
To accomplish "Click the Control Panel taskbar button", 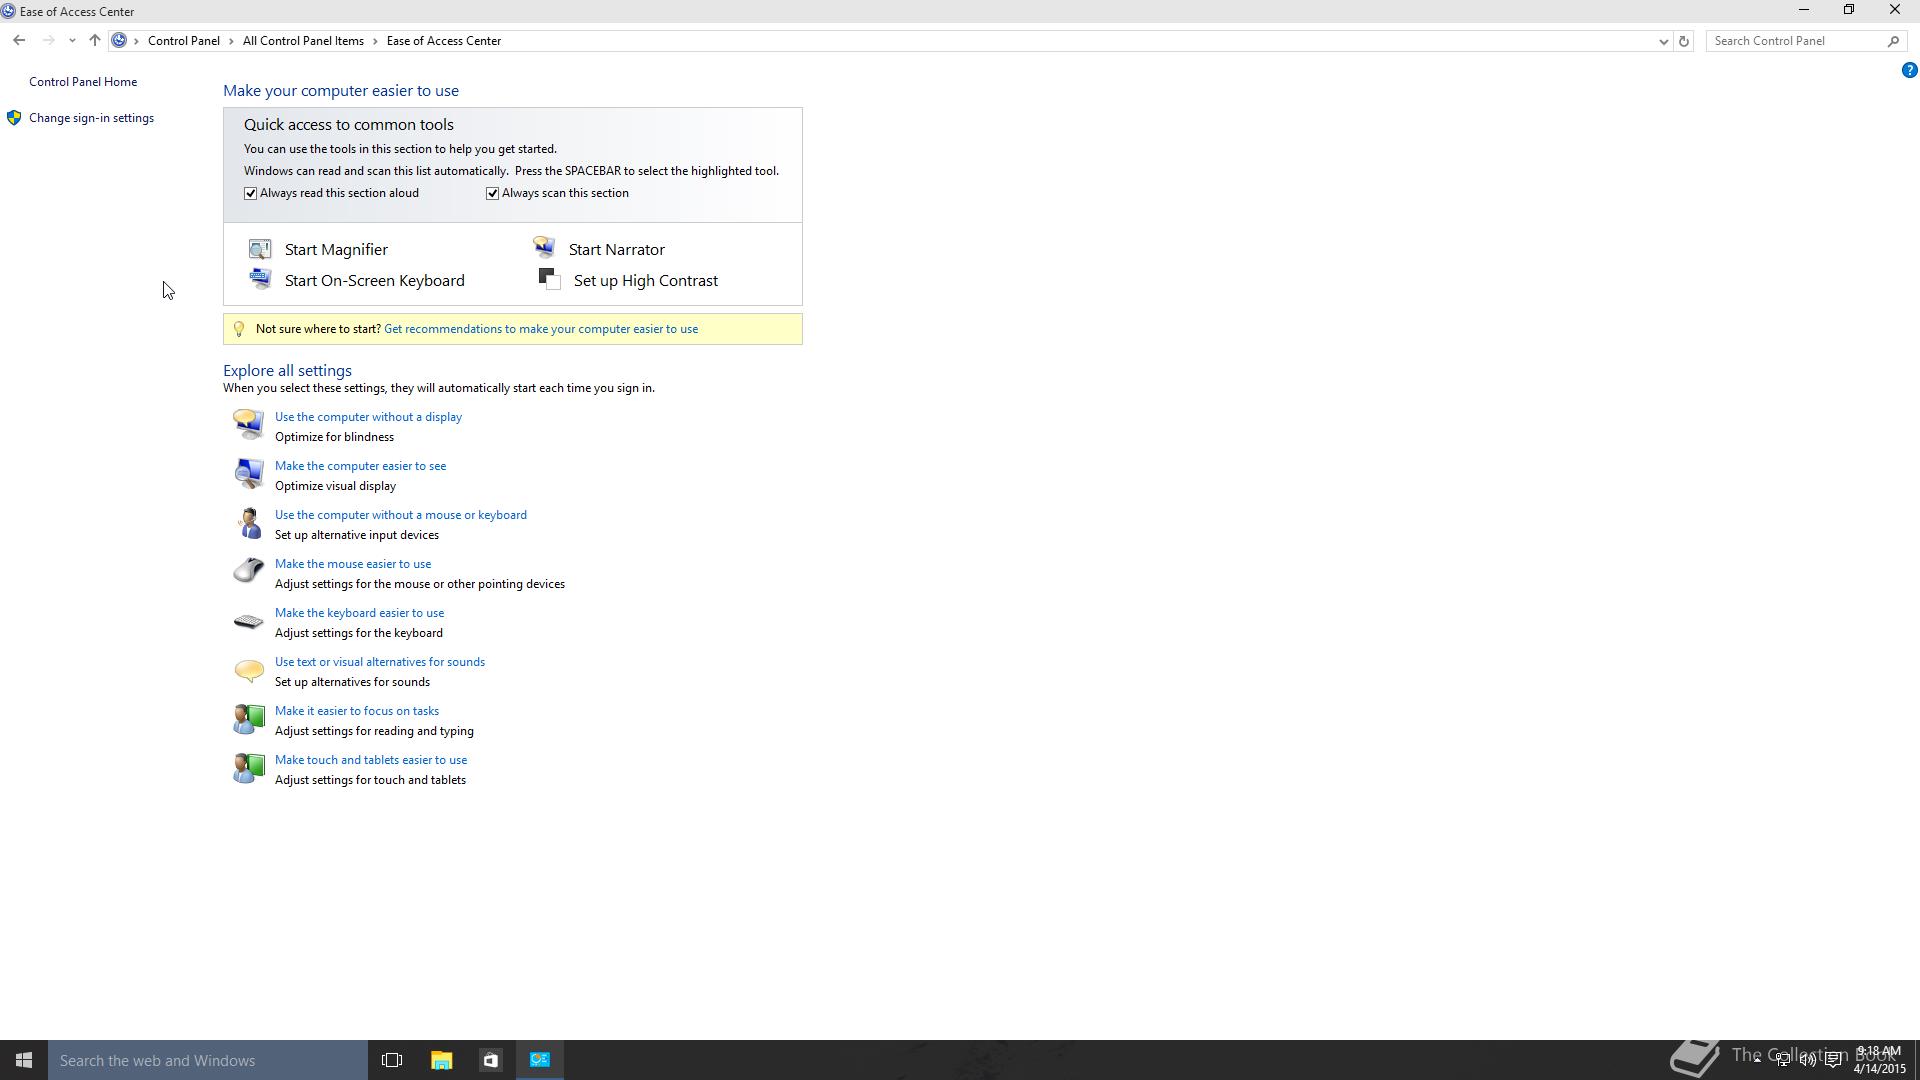I will [x=540, y=1060].
